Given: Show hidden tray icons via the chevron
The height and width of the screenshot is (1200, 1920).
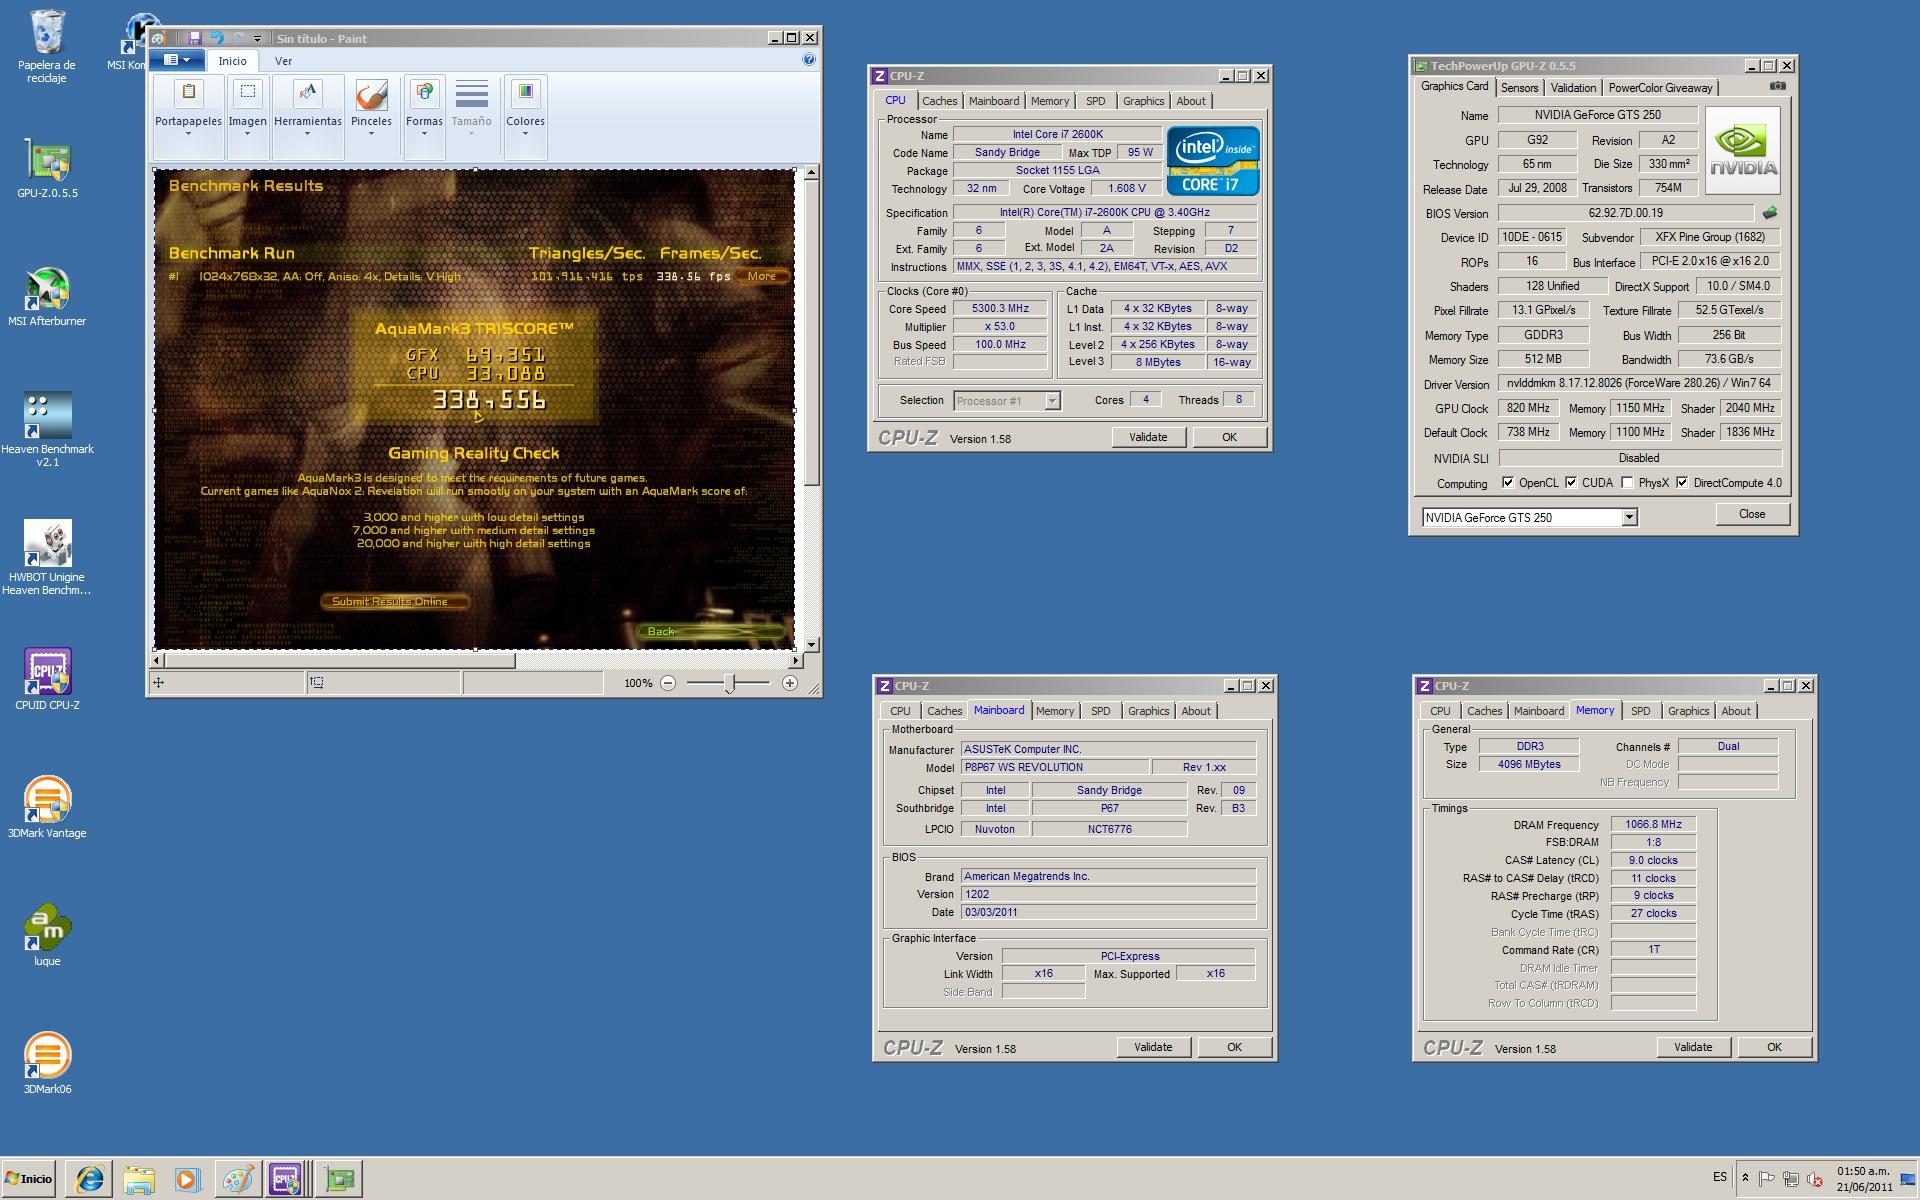Looking at the screenshot, I should [1745, 1179].
